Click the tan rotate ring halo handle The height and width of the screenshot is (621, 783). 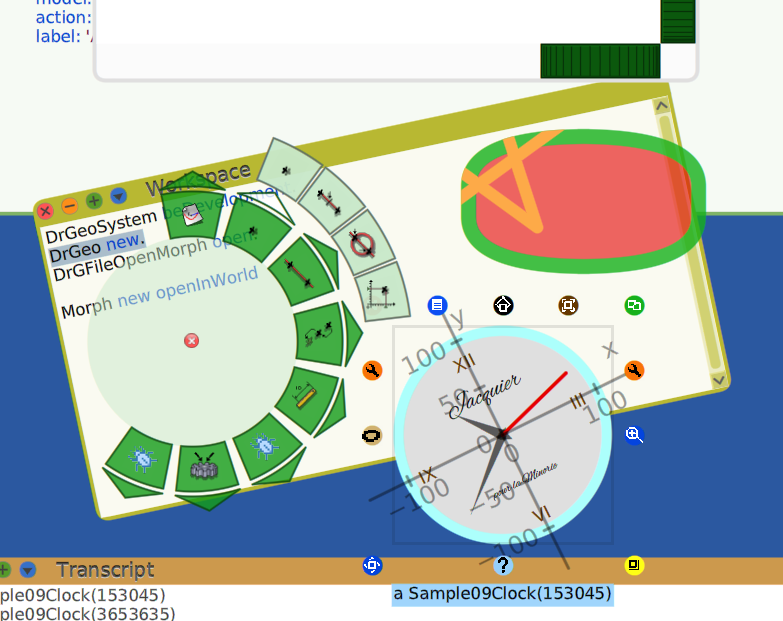tap(372, 435)
